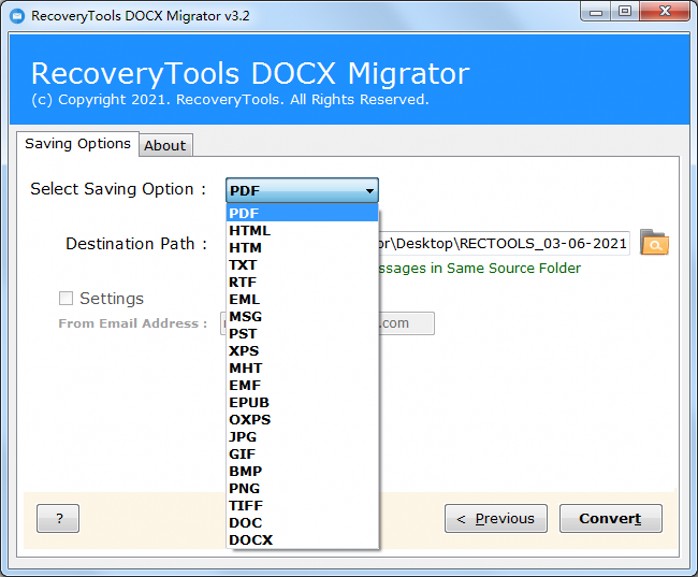Choose TIFF saving option
This screenshot has width=698, height=577.
302,506
